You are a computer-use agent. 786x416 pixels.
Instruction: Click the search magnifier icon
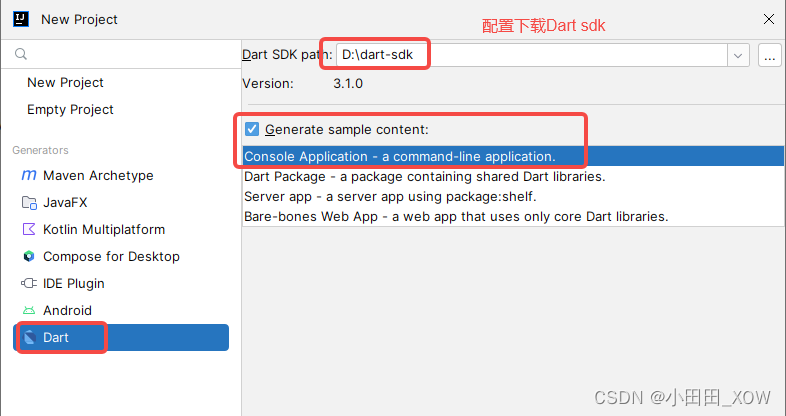21,54
